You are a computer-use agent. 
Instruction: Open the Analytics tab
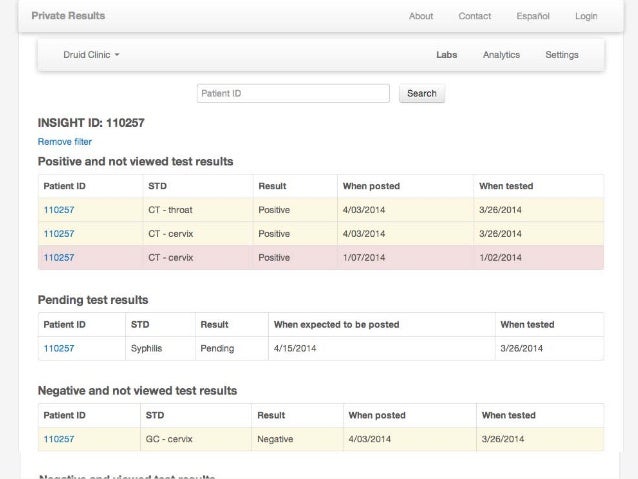pos(501,55)
